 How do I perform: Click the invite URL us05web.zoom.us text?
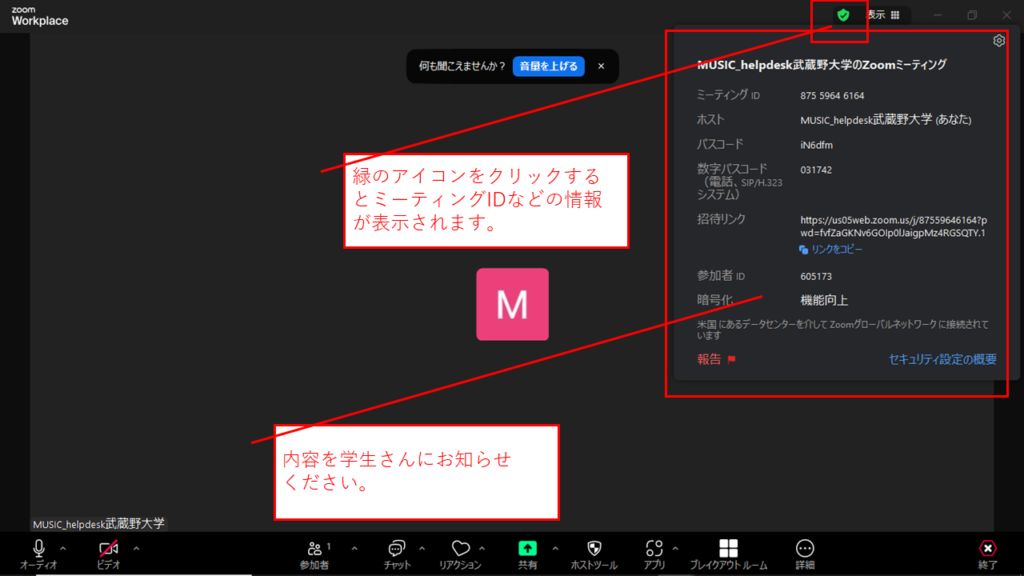tap(893, 227)
